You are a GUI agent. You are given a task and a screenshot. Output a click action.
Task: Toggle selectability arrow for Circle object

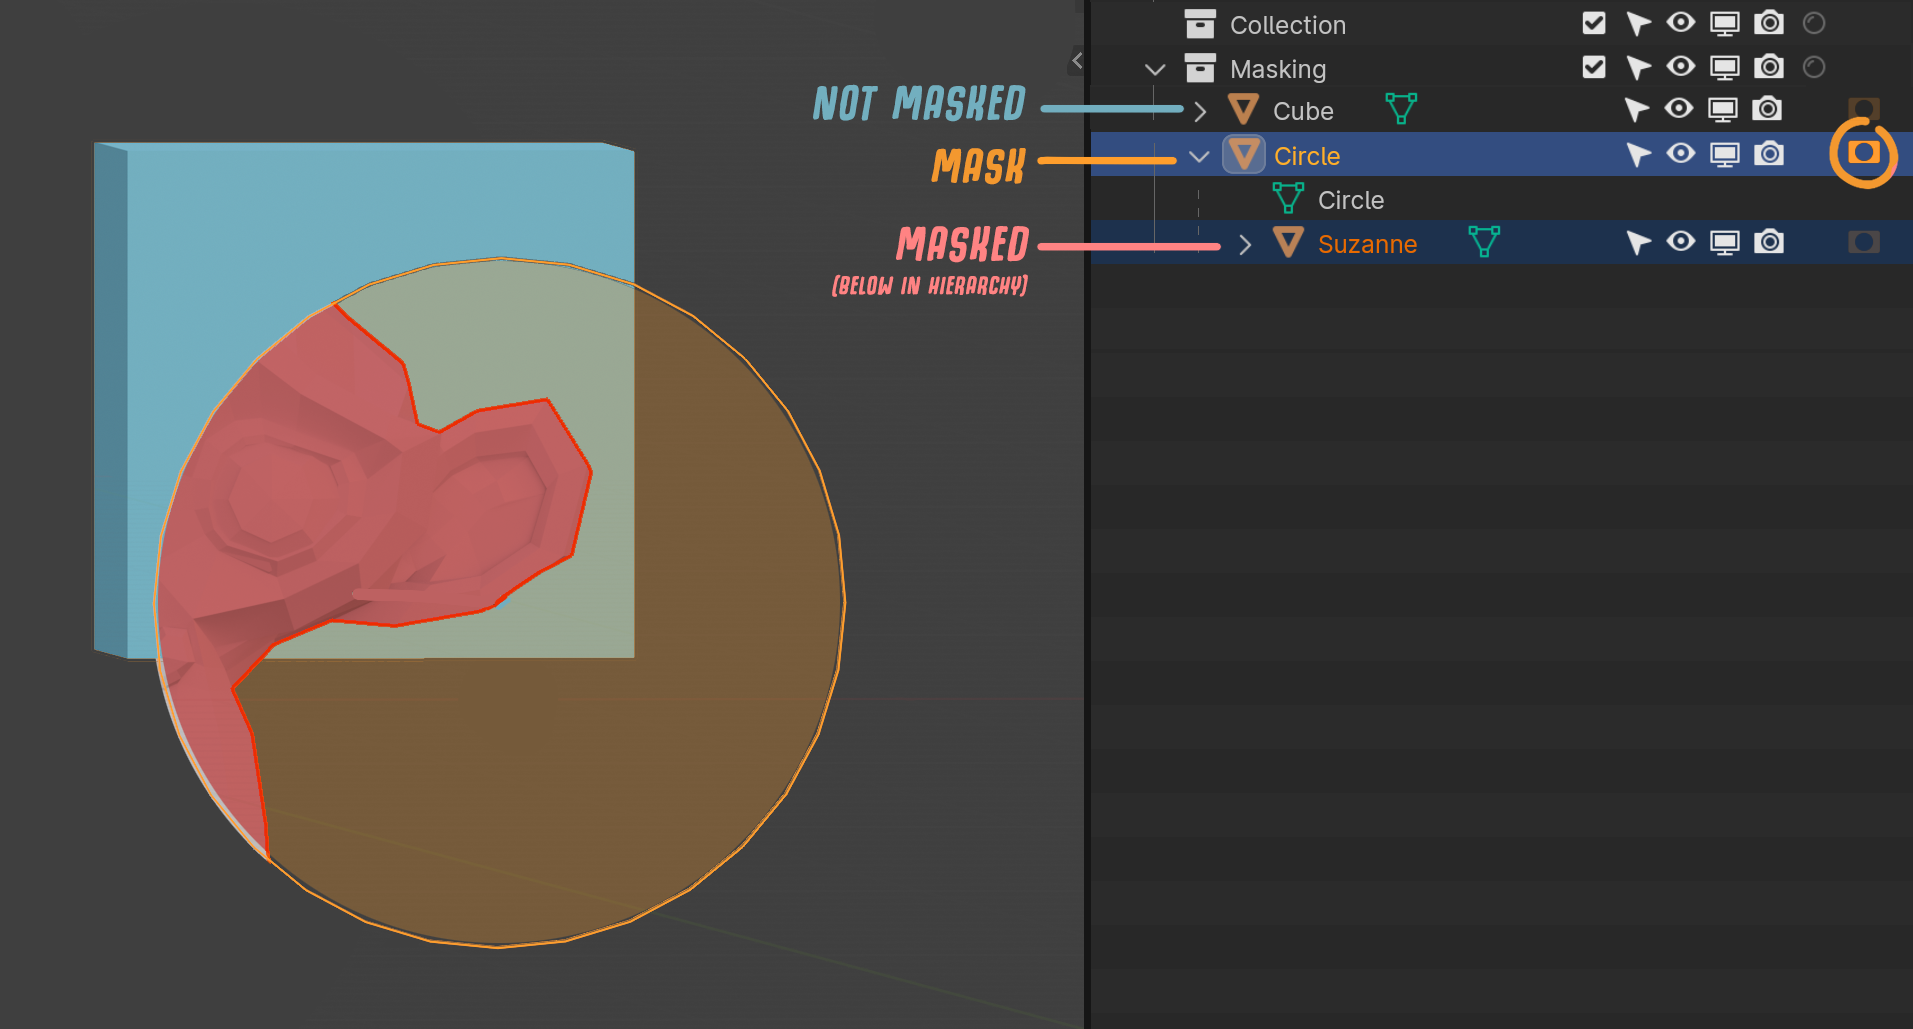[1638, 154]
